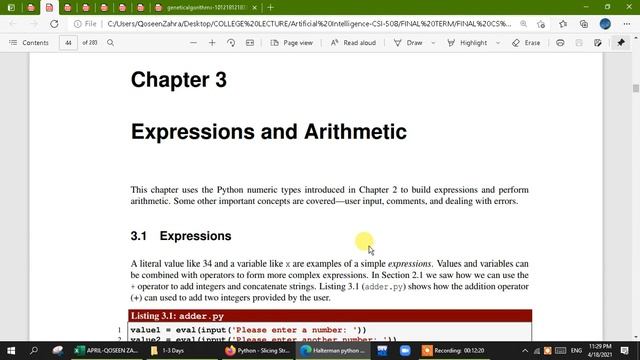This screenshot has width=640, height=360.
Task: Add this page to favorites
Action: click(542, 24)
